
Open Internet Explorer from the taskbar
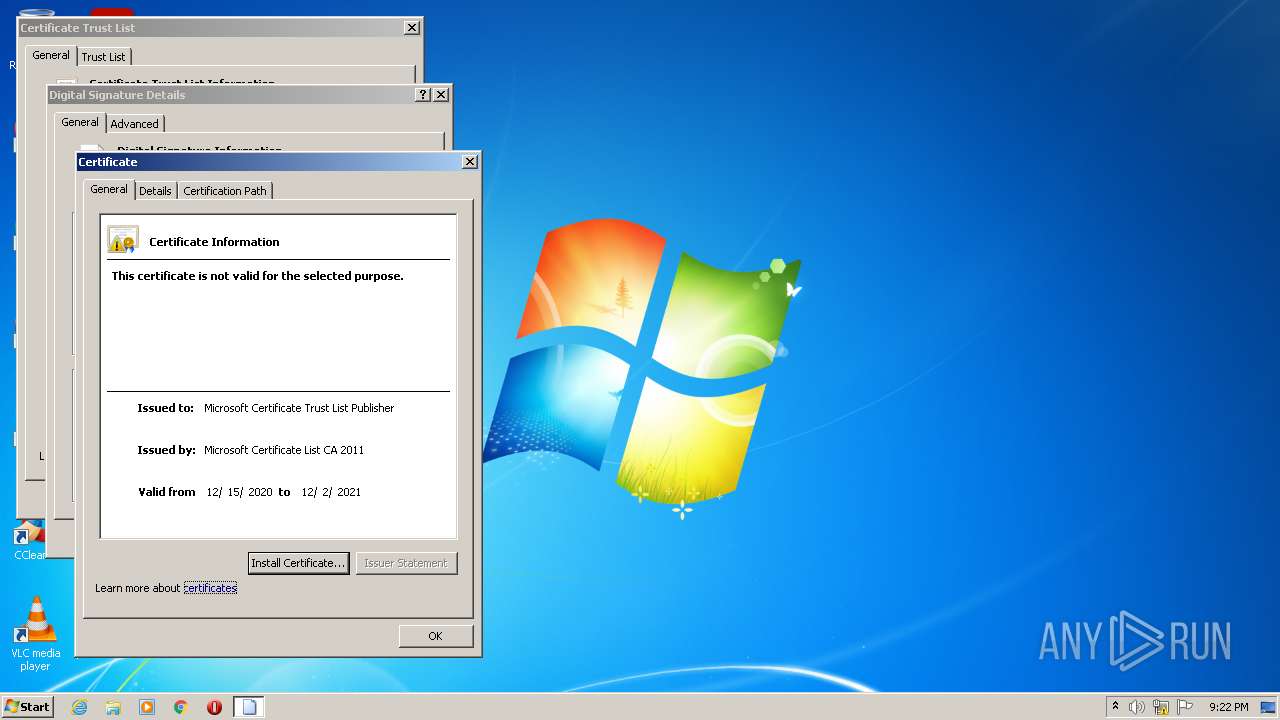point(80,707)
